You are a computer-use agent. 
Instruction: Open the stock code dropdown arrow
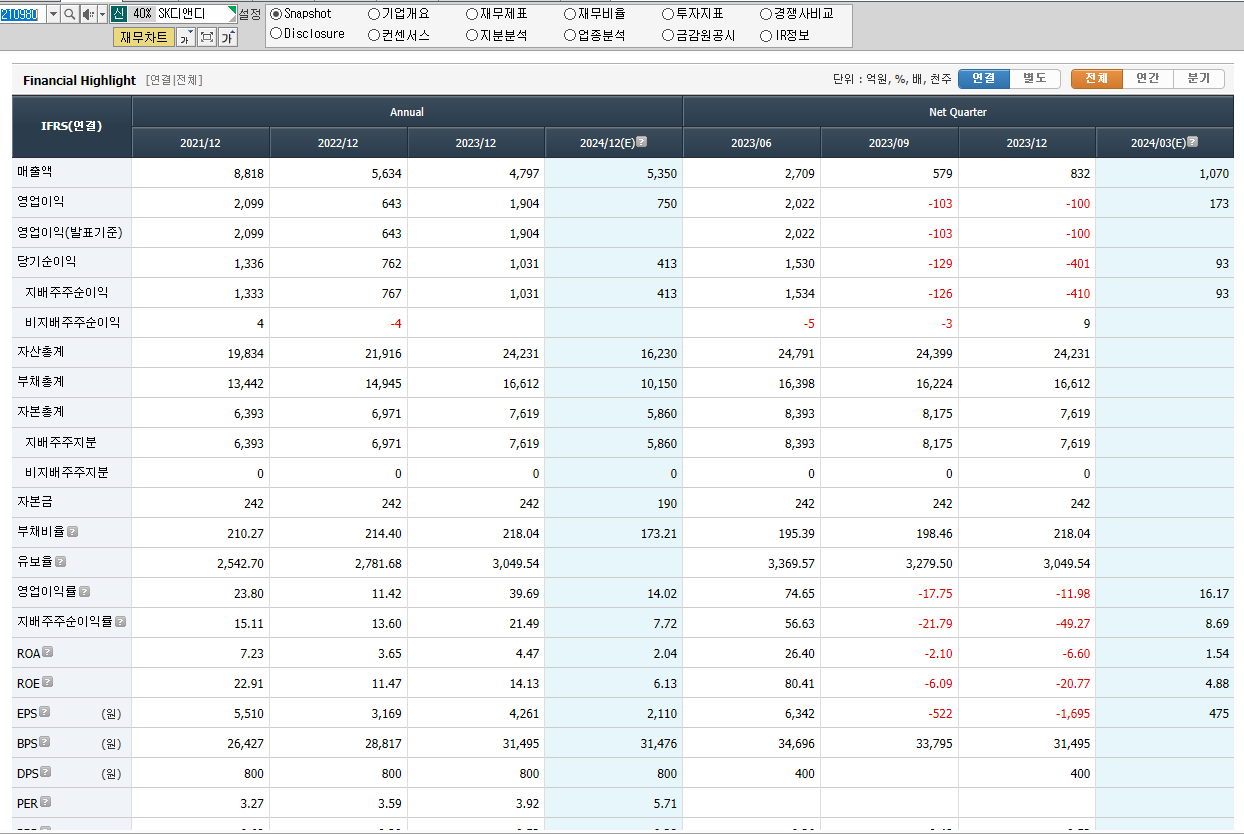[52, 14]
